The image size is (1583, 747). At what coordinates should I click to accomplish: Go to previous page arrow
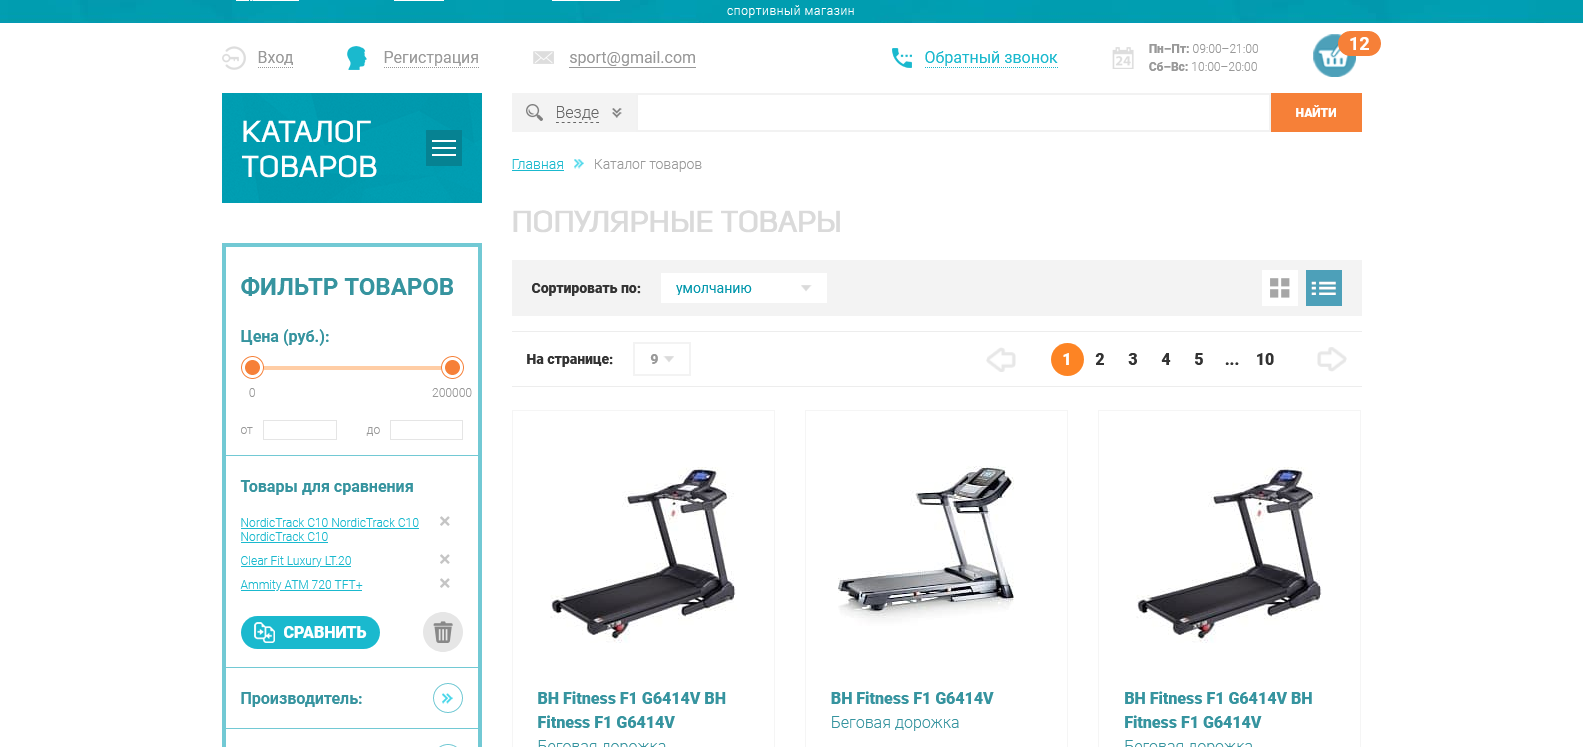1001,359
